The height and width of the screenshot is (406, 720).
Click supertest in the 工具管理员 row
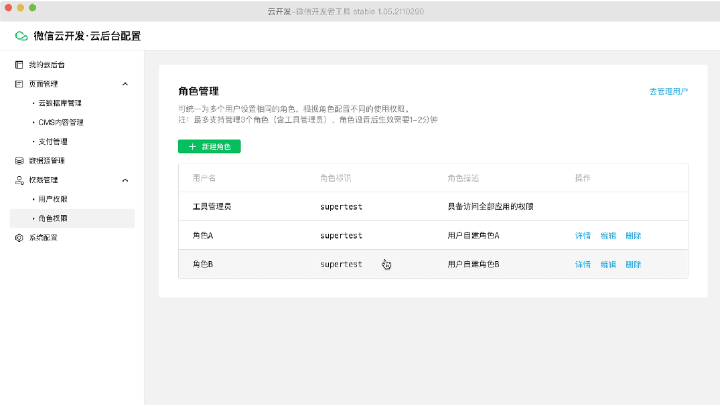(341, 207)
